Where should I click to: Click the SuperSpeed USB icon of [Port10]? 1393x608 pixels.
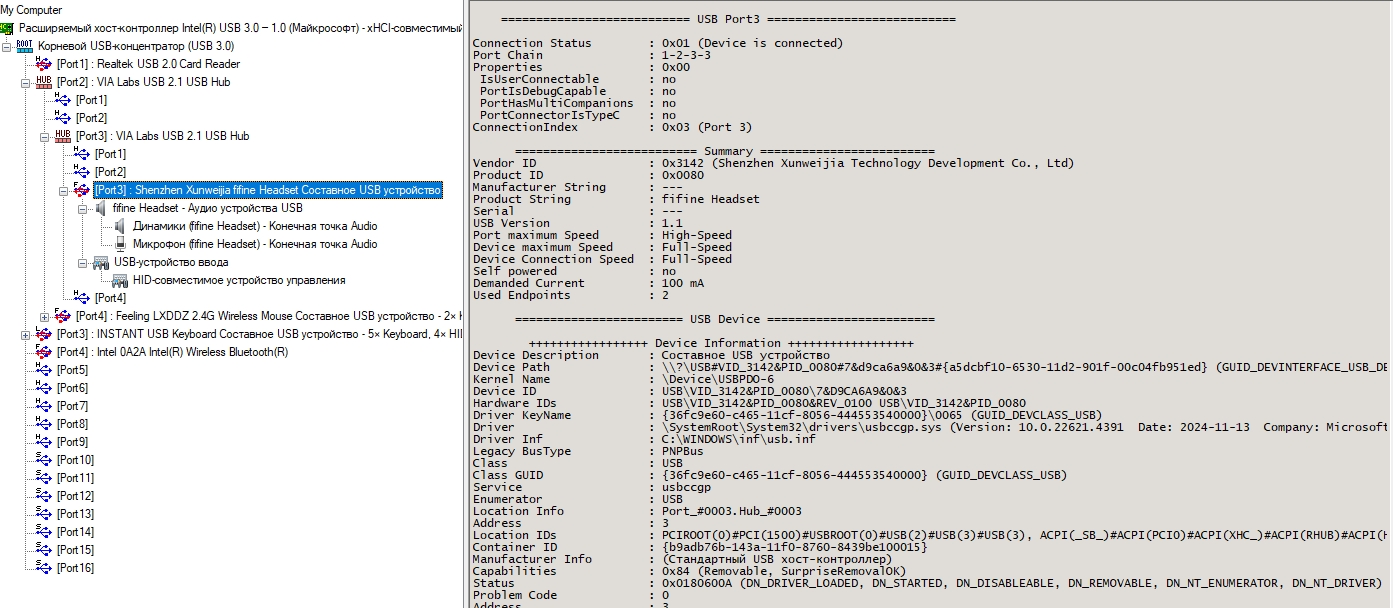point(44,460)
